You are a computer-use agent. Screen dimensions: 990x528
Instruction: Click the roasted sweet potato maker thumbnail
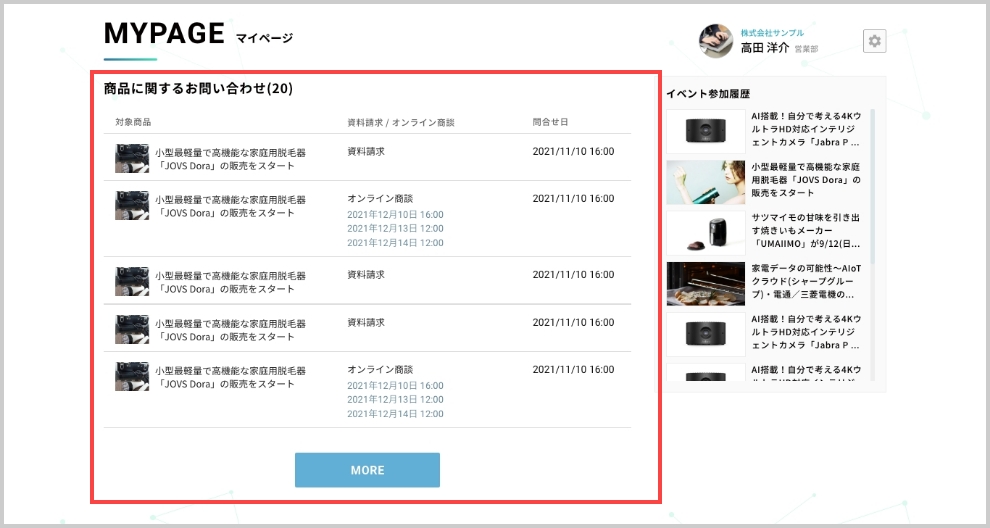coord(706,233)
